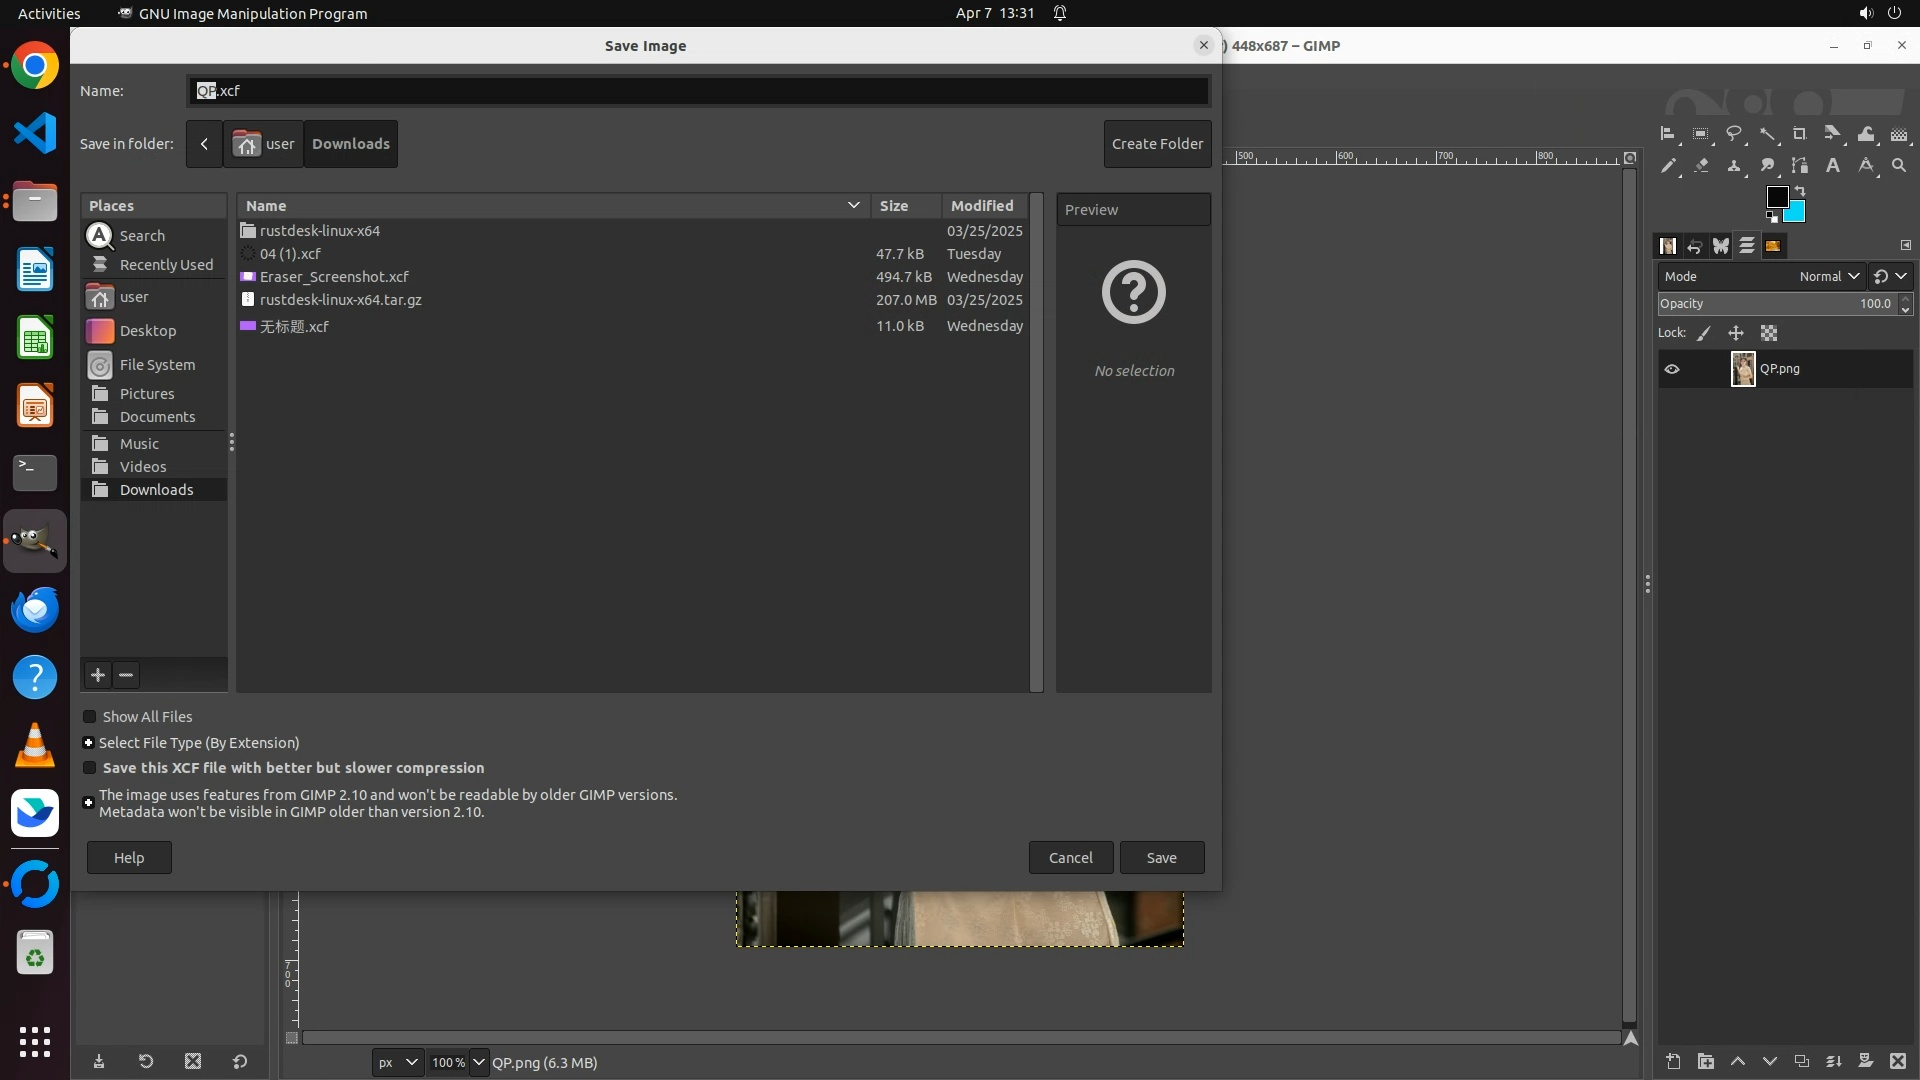Select the Crop tool
1920x1080 pixels.
(x=1800, y=134)
